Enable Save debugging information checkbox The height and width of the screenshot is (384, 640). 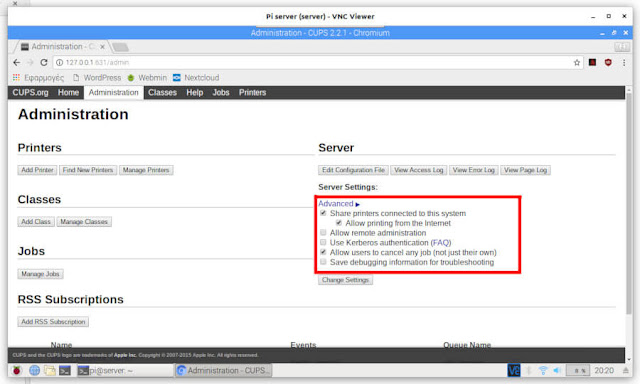[x=323, y=262]
